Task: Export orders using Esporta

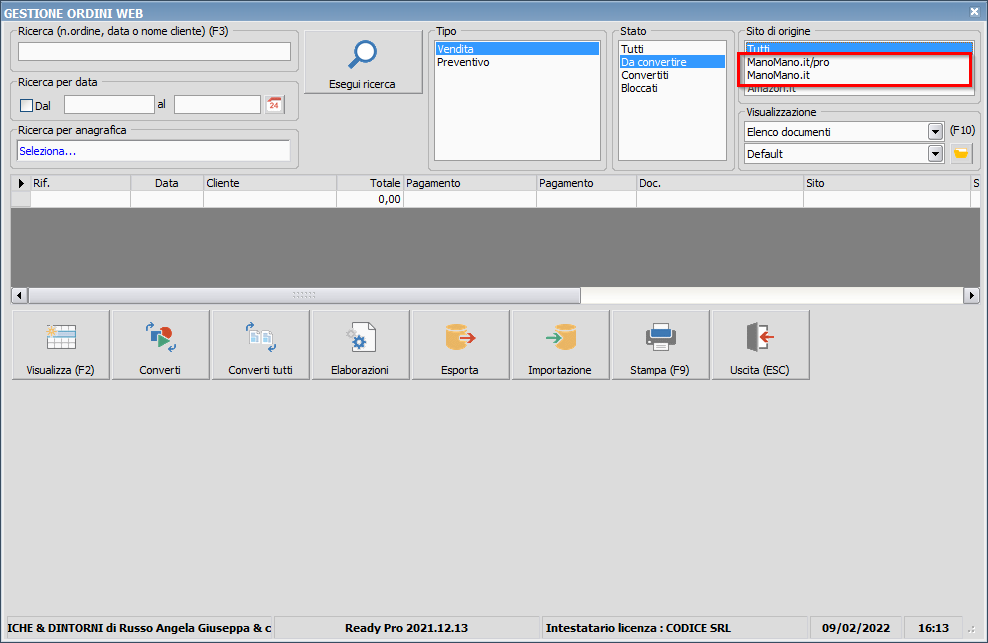Action: (460, 345)
